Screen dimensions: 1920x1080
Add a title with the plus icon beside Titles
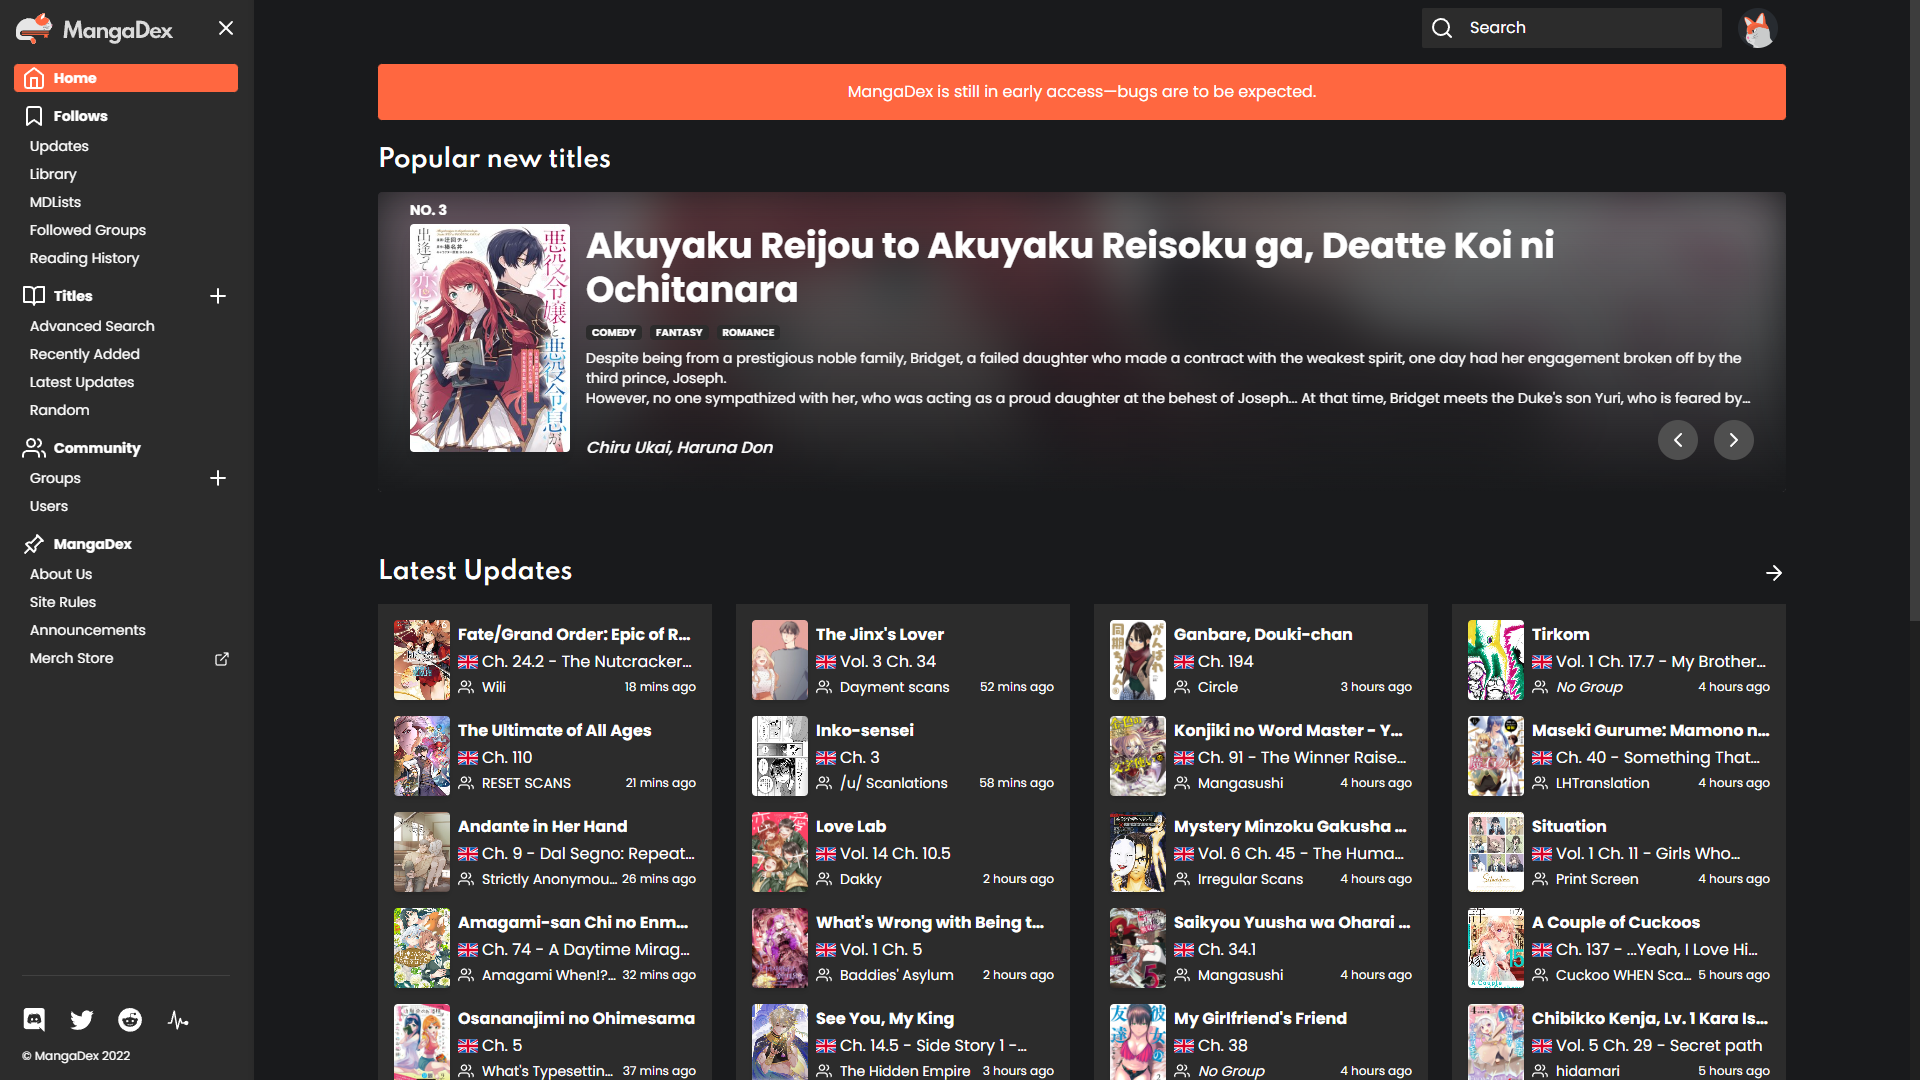tap(218, 296)
